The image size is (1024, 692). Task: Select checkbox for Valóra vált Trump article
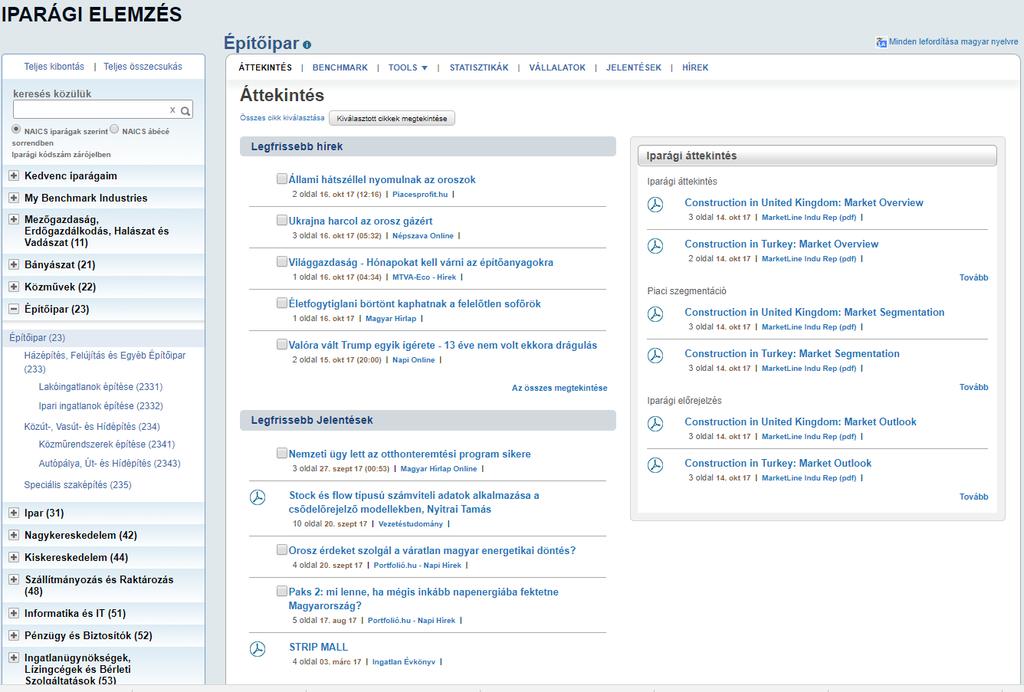pyautogui.click(x=281, y=344)
